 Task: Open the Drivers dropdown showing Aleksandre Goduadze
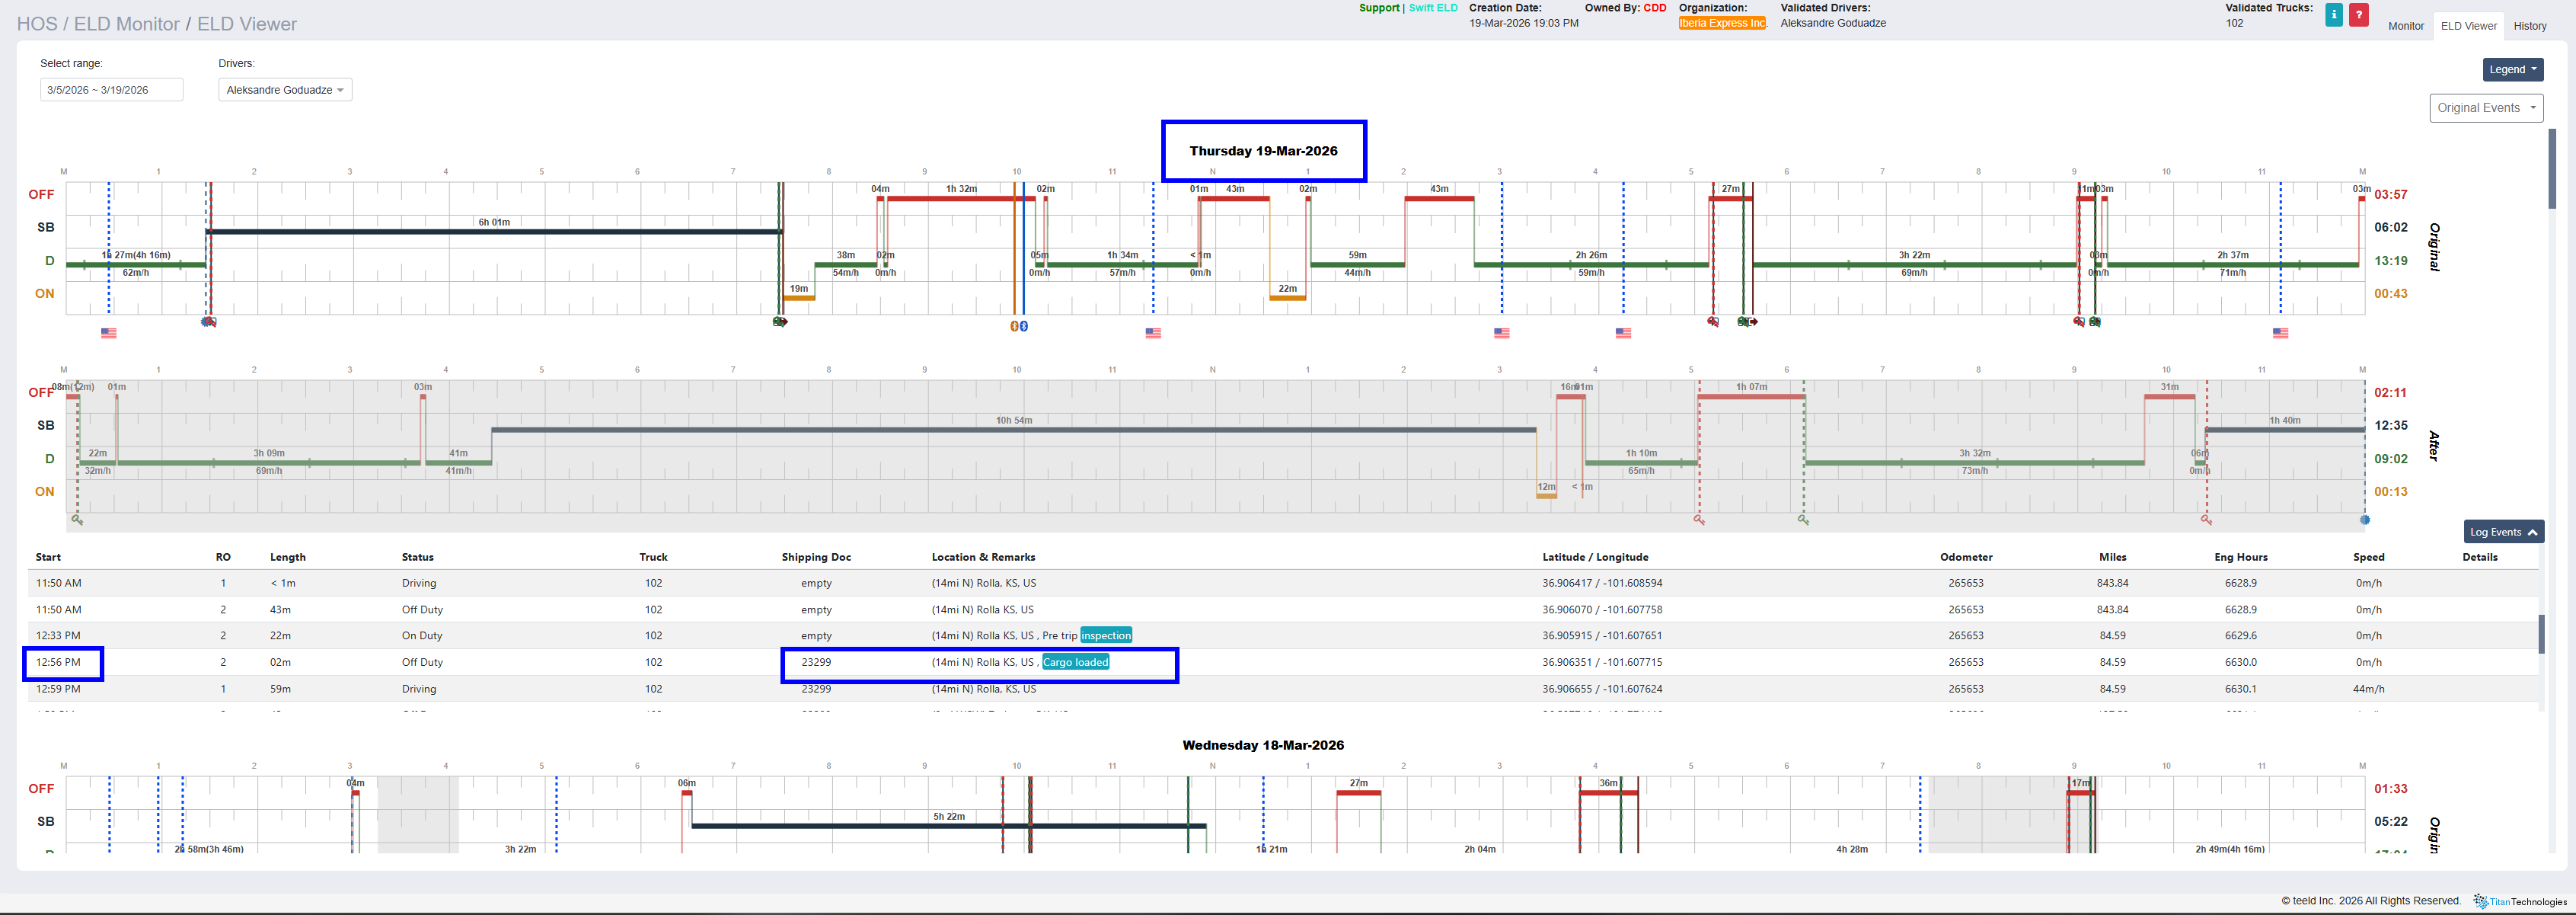tap(285, 90)
